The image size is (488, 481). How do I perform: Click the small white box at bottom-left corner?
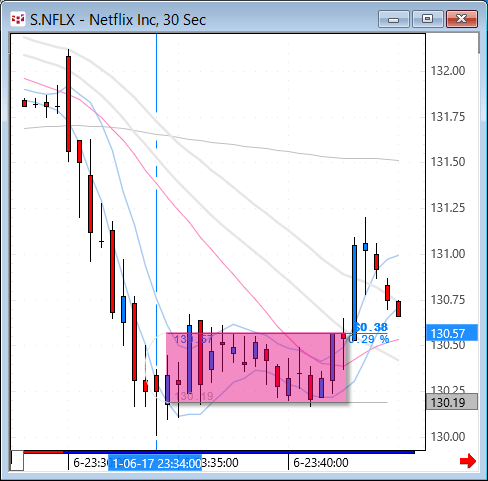[17, 461]
